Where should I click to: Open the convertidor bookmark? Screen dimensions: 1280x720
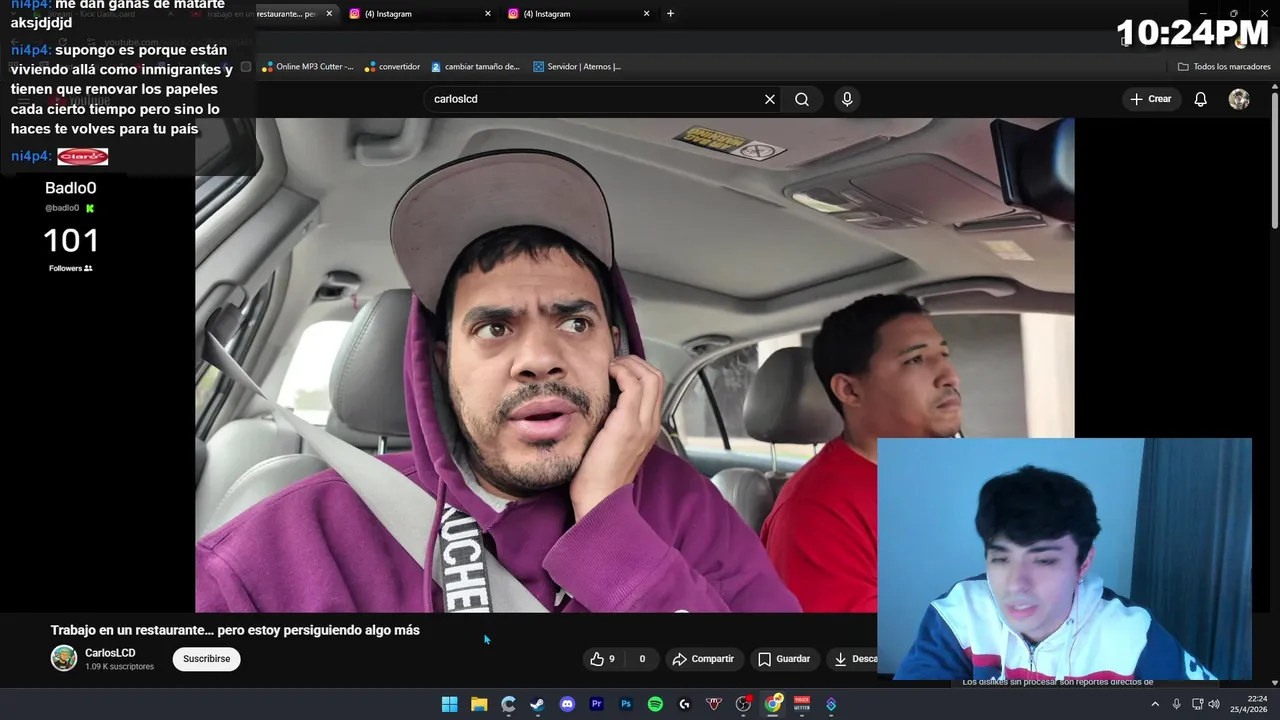392,67
